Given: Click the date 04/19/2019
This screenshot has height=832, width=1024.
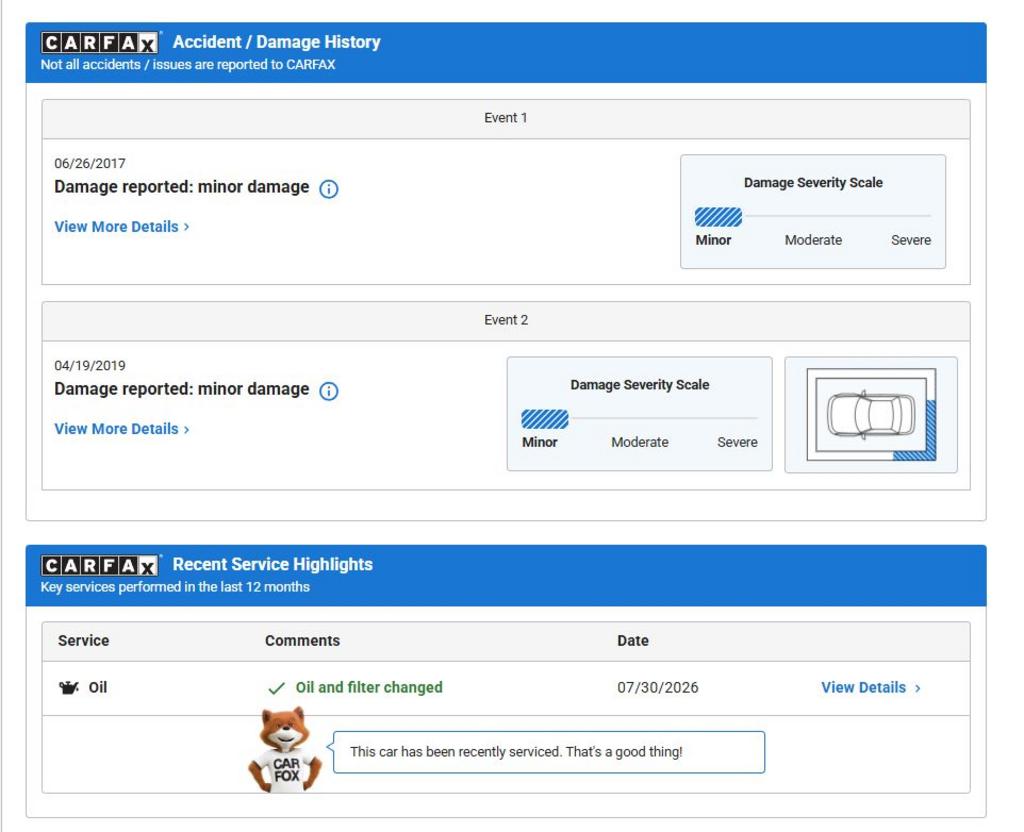Looking at the screenshot, I should [x=89, y=366].
